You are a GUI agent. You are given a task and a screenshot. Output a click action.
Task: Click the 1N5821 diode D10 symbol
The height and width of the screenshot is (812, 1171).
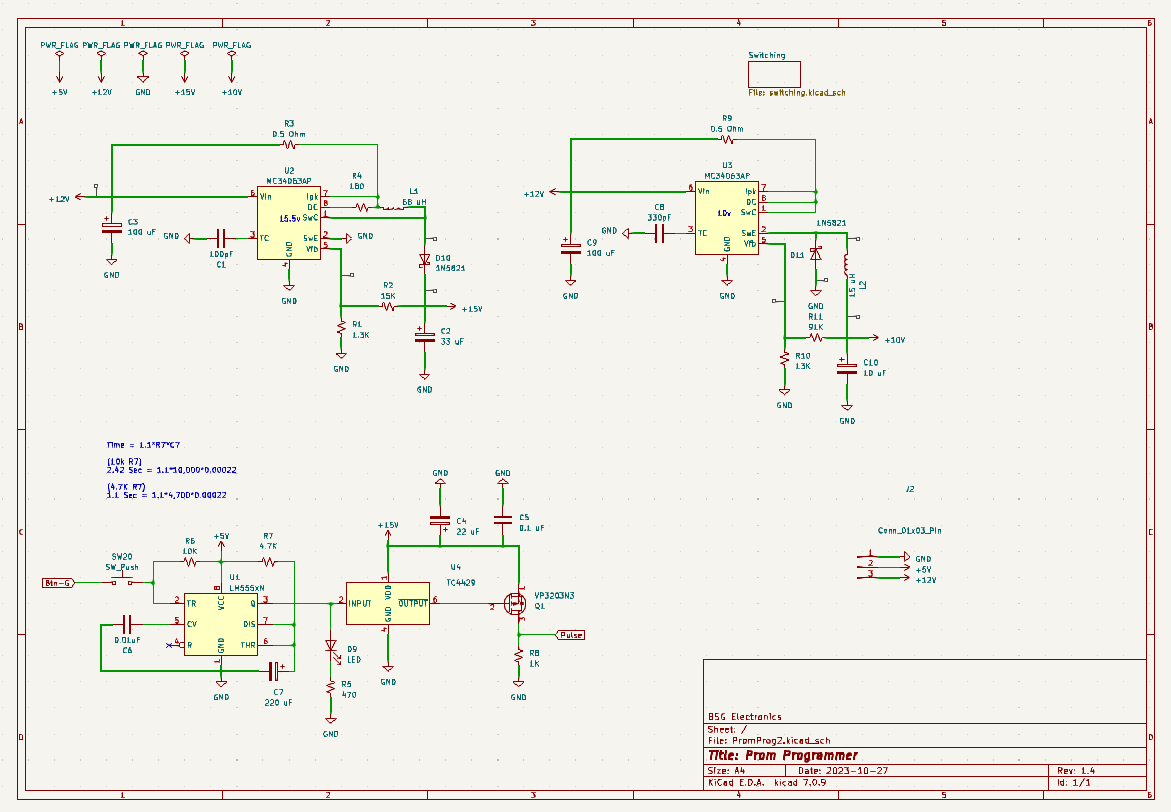425,258
